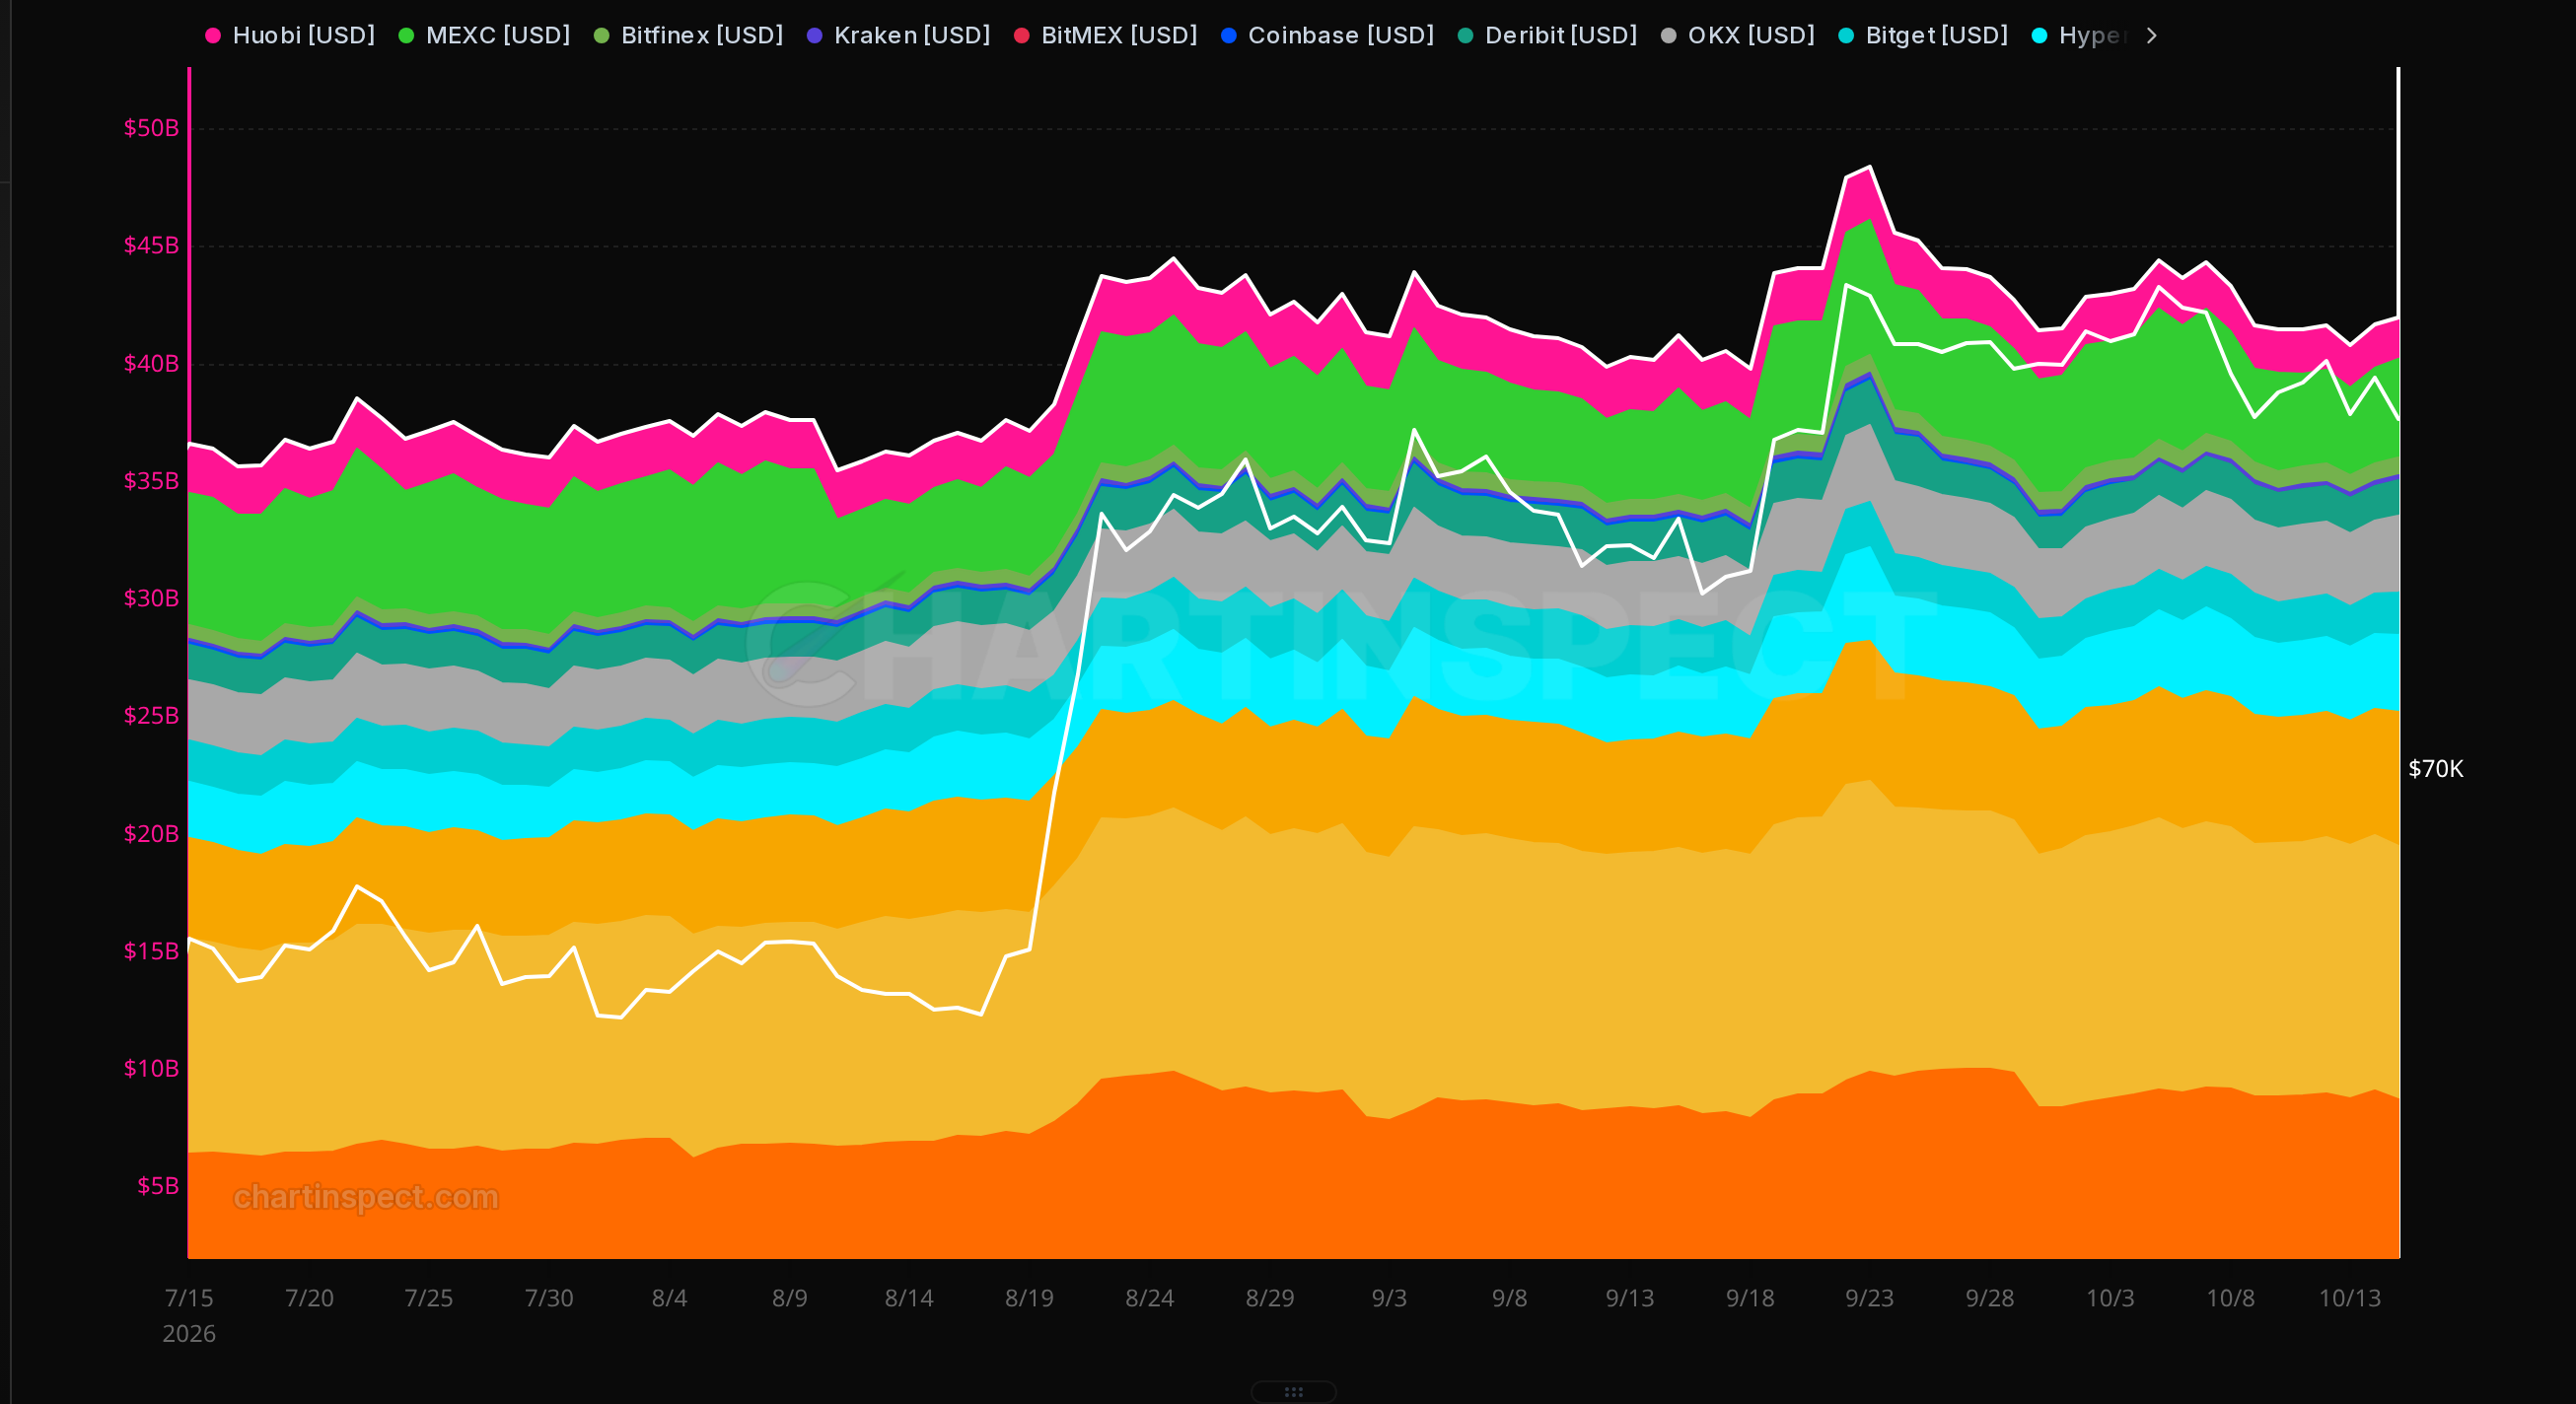
Task: Click the $5B y-axis label
Action: click(158, 1185)
